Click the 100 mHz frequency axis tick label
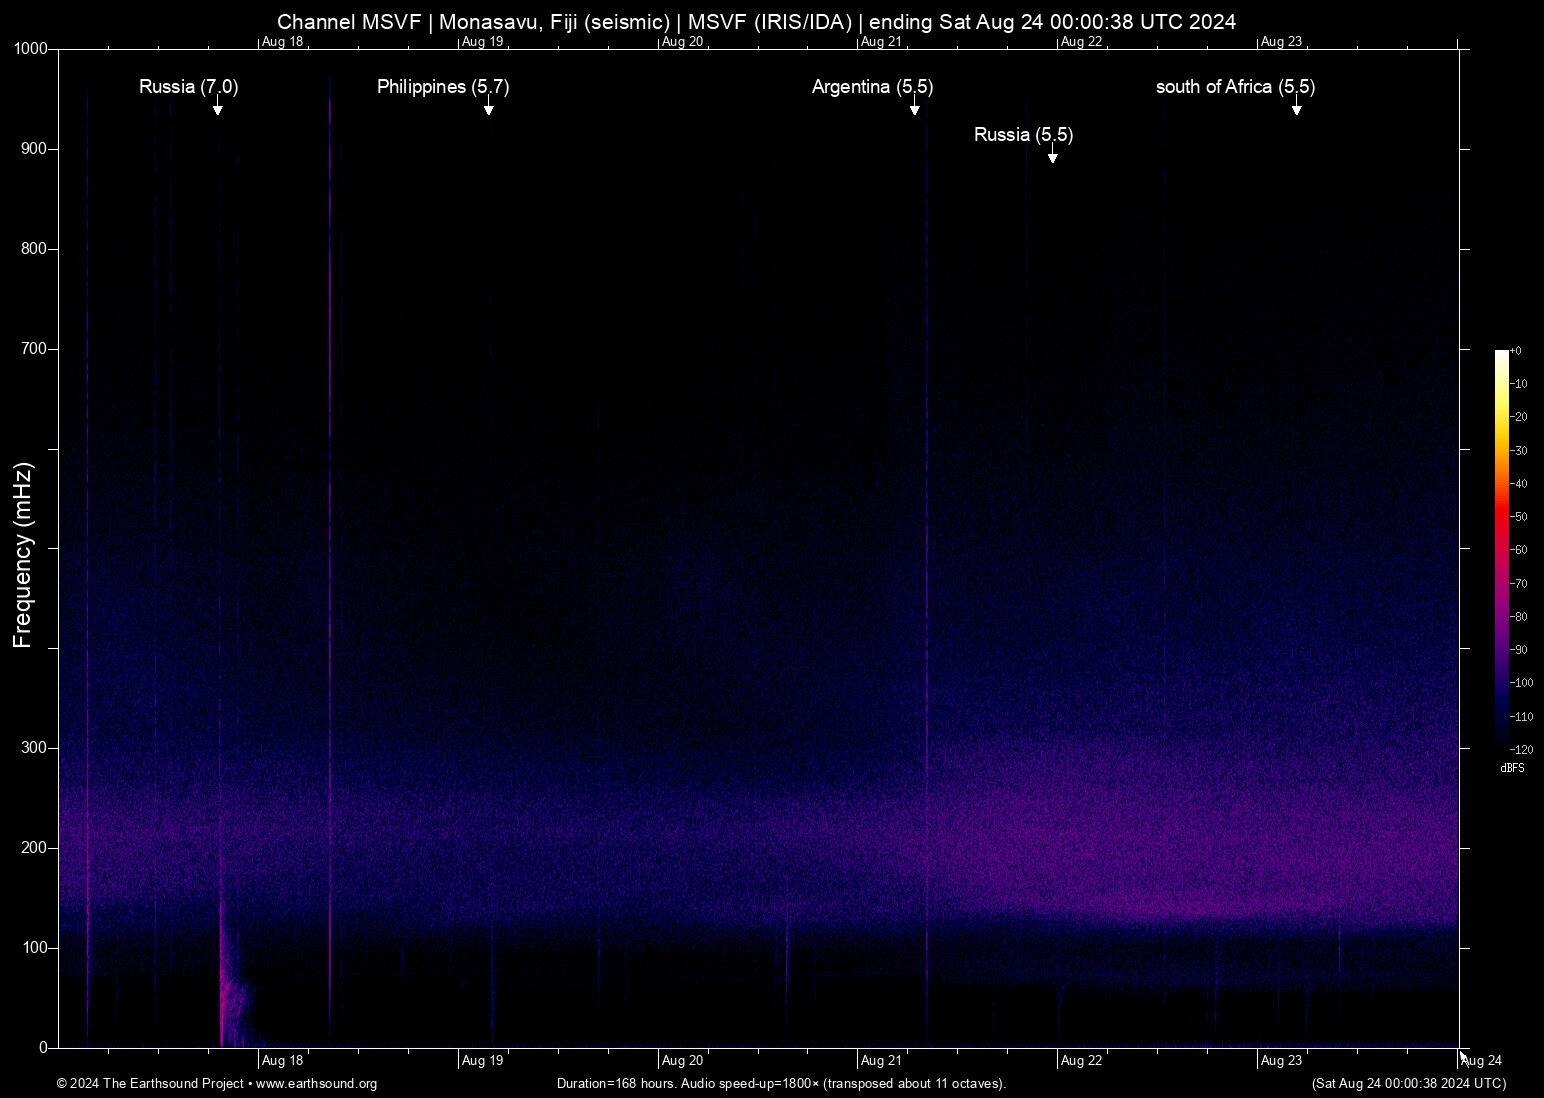Image resolution: width=1544 pixels, height=1098 pixels. click(x=34, y=948)
